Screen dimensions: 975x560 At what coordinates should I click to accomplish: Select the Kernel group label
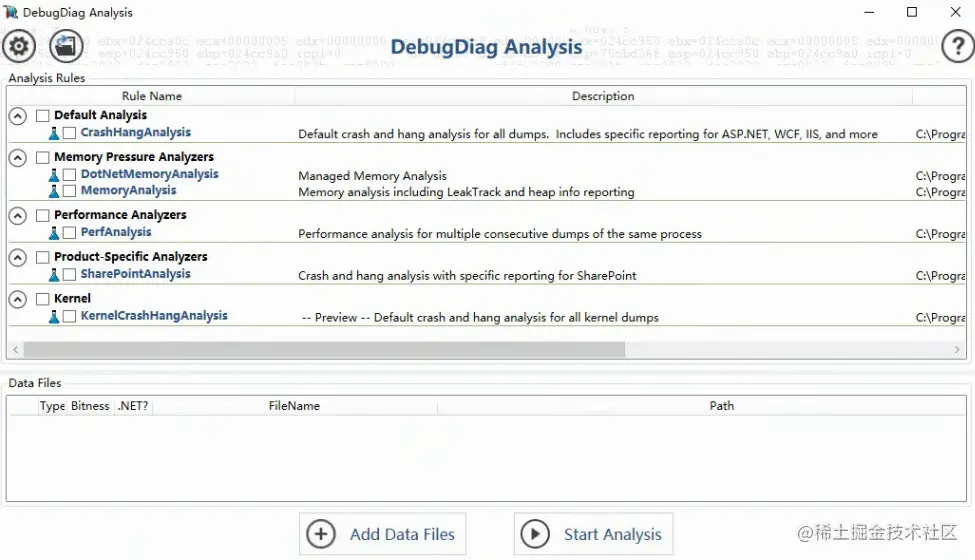[72, 298]
